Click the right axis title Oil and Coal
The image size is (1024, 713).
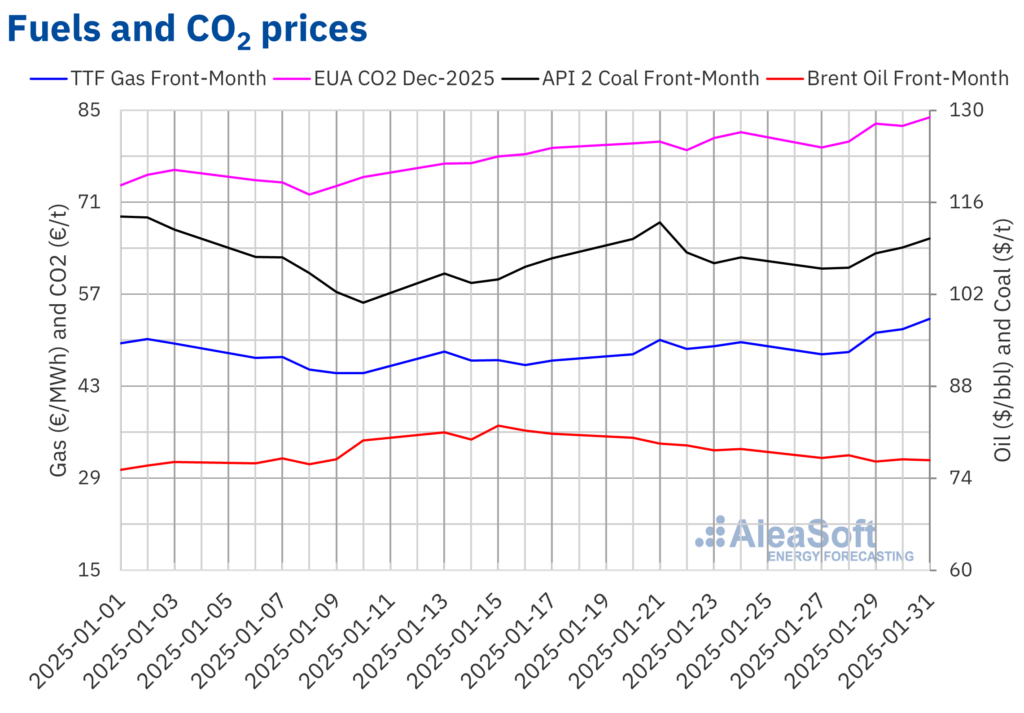[x=1003, y=340]
